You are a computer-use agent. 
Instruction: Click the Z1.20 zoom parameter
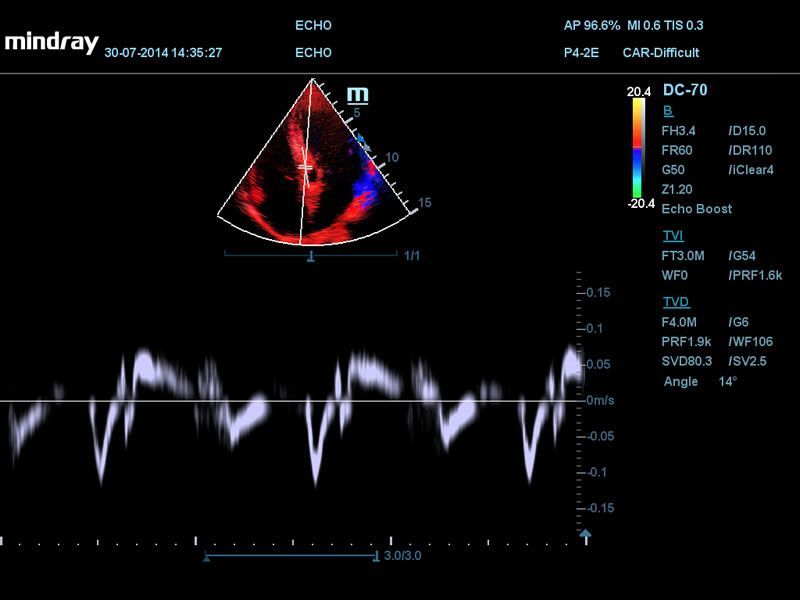point(677,189)
